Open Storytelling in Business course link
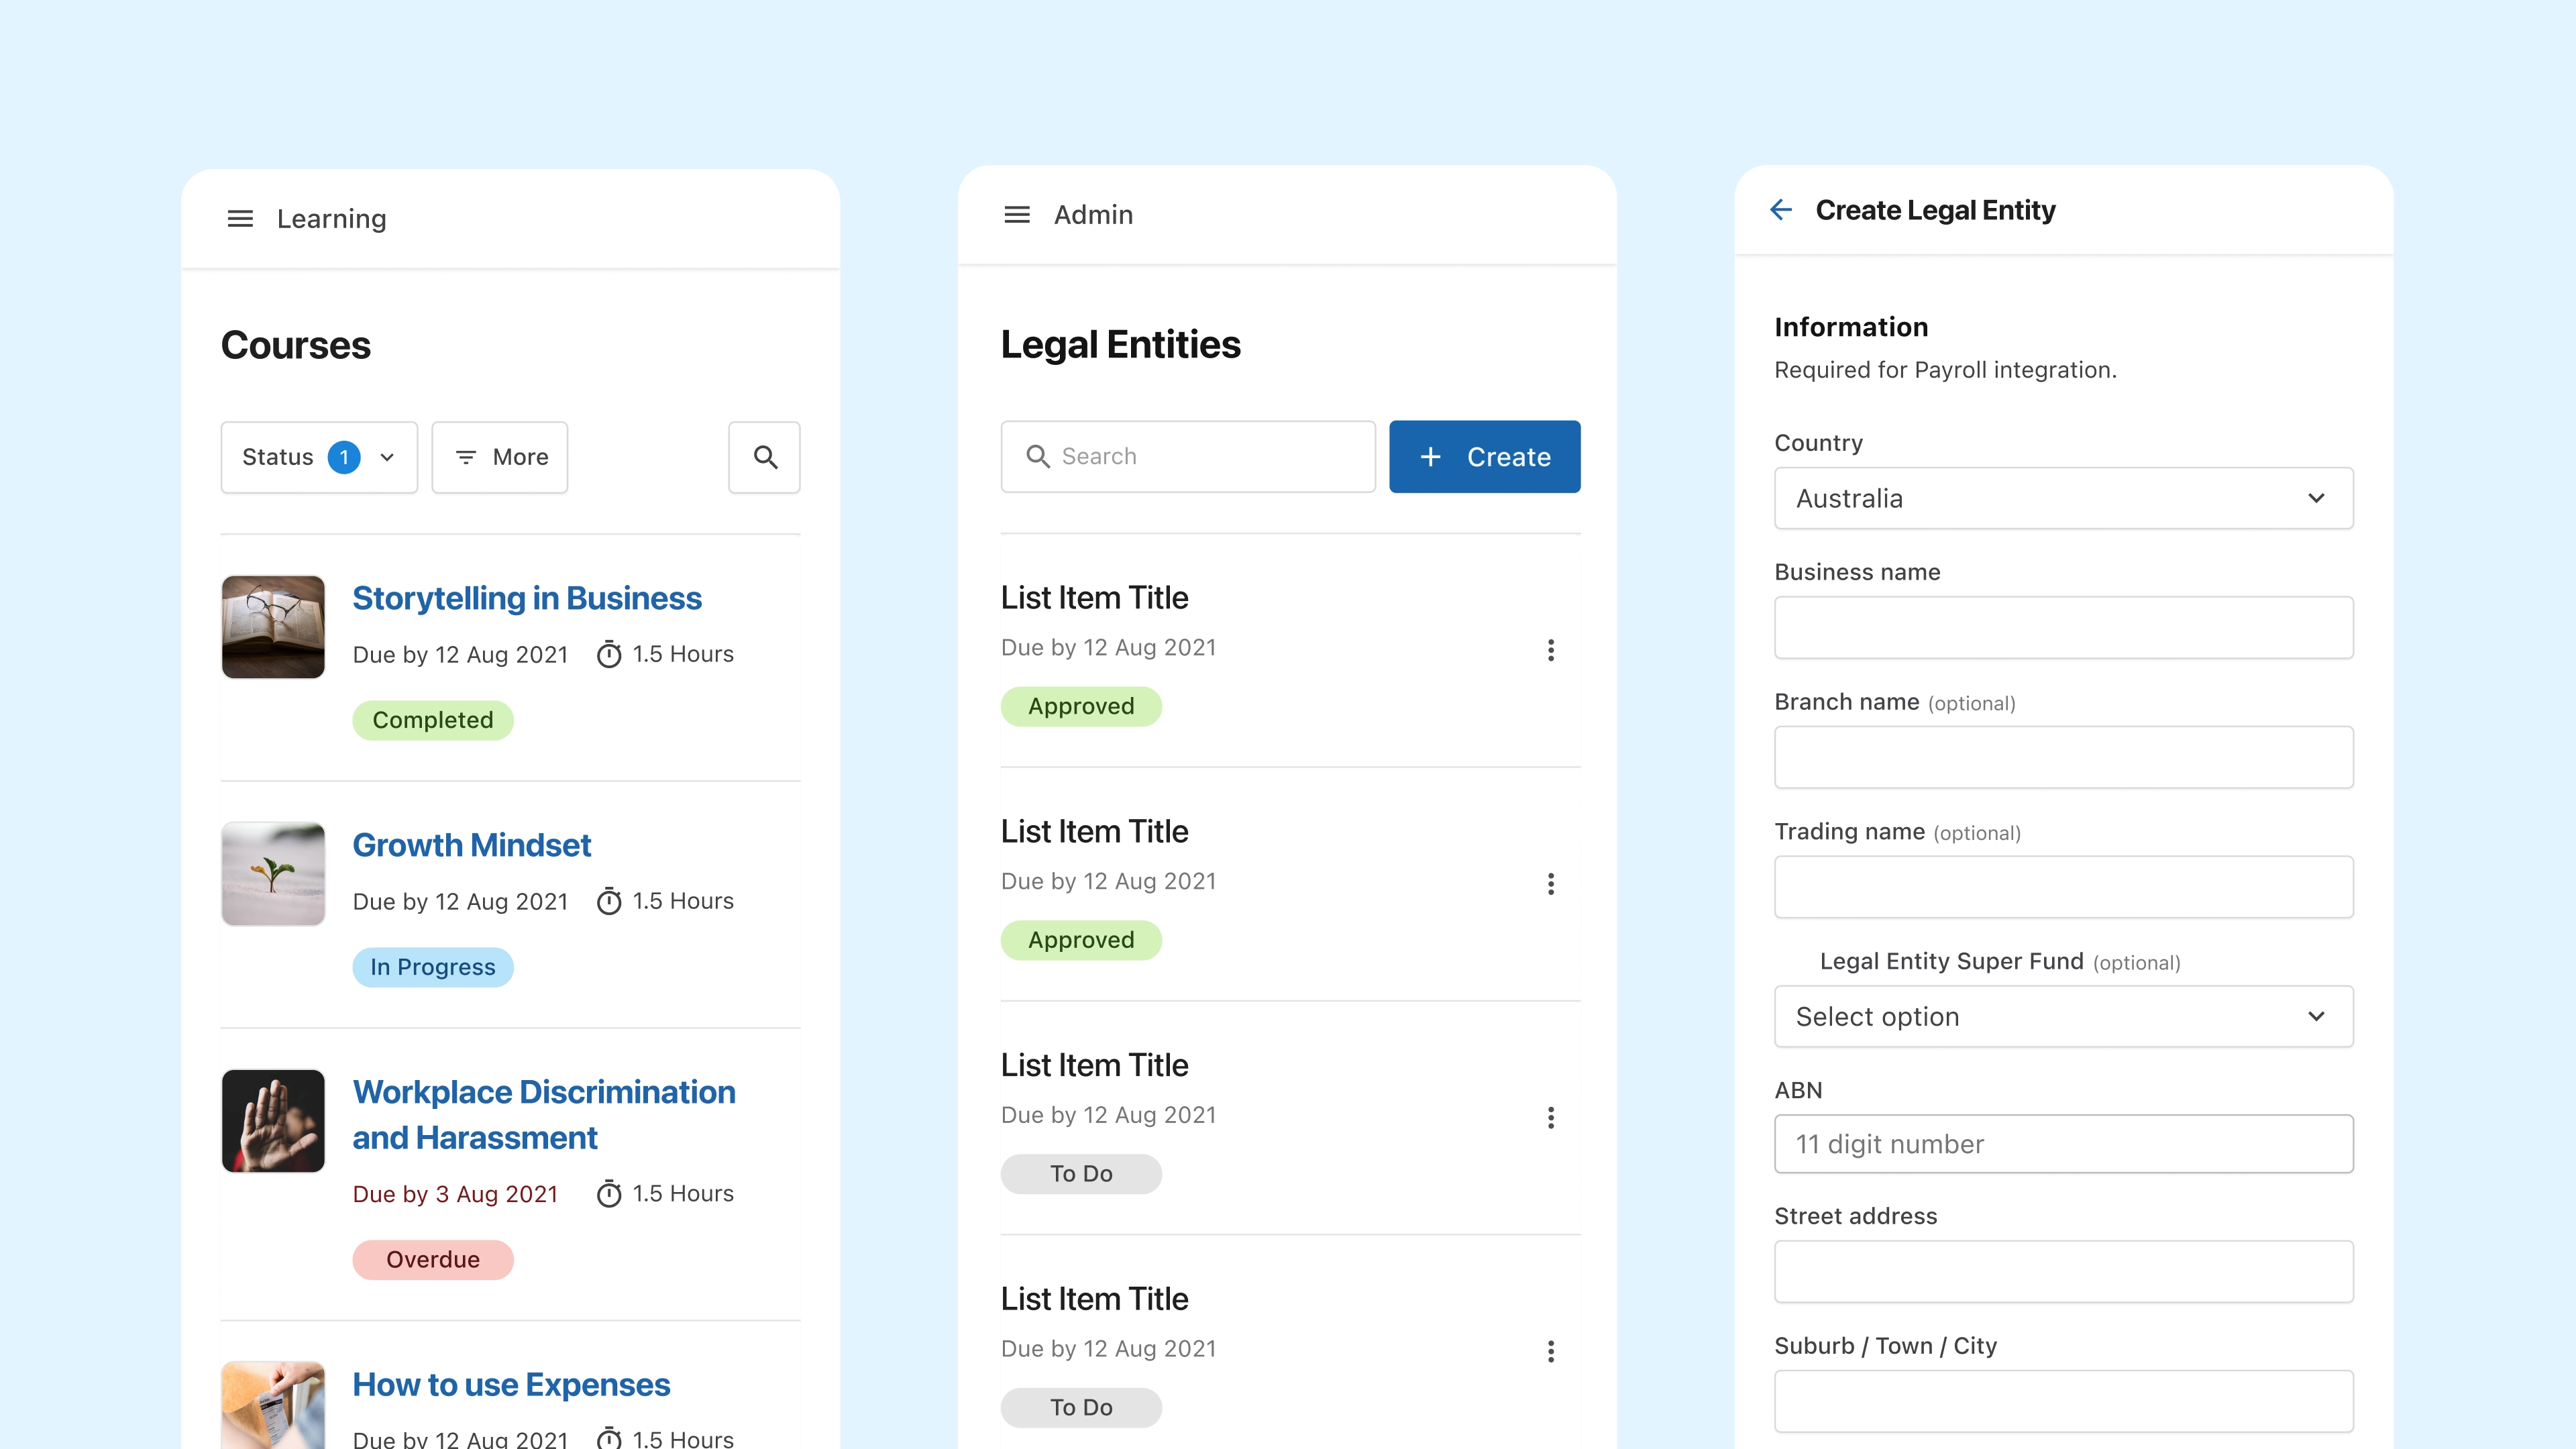The height and width of the screenshot is (1449, 2576). point(527,598)
